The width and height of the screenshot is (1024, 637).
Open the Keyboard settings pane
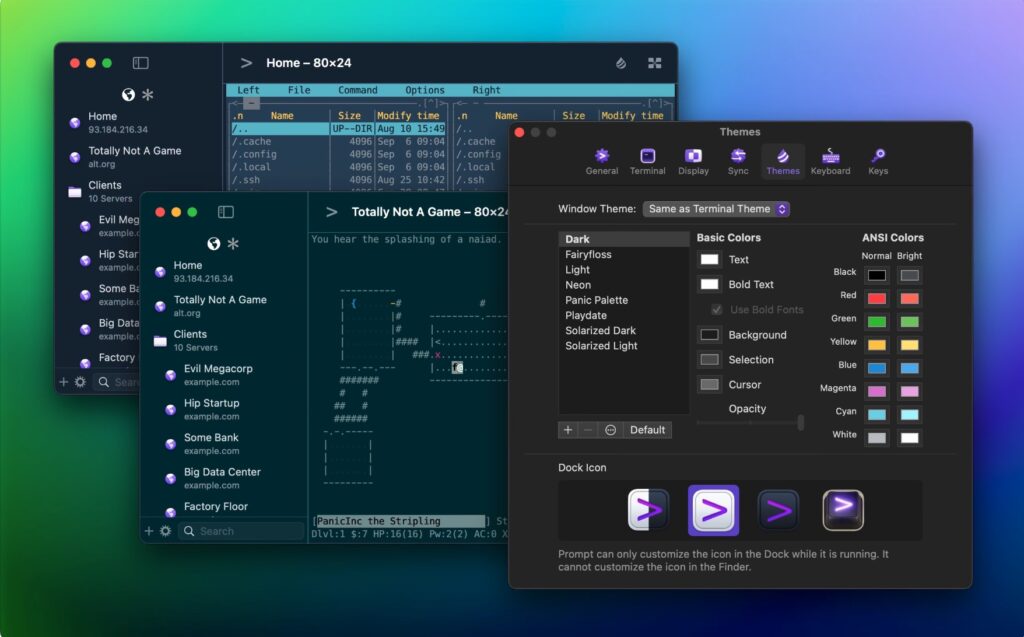(x=830, y=158)
